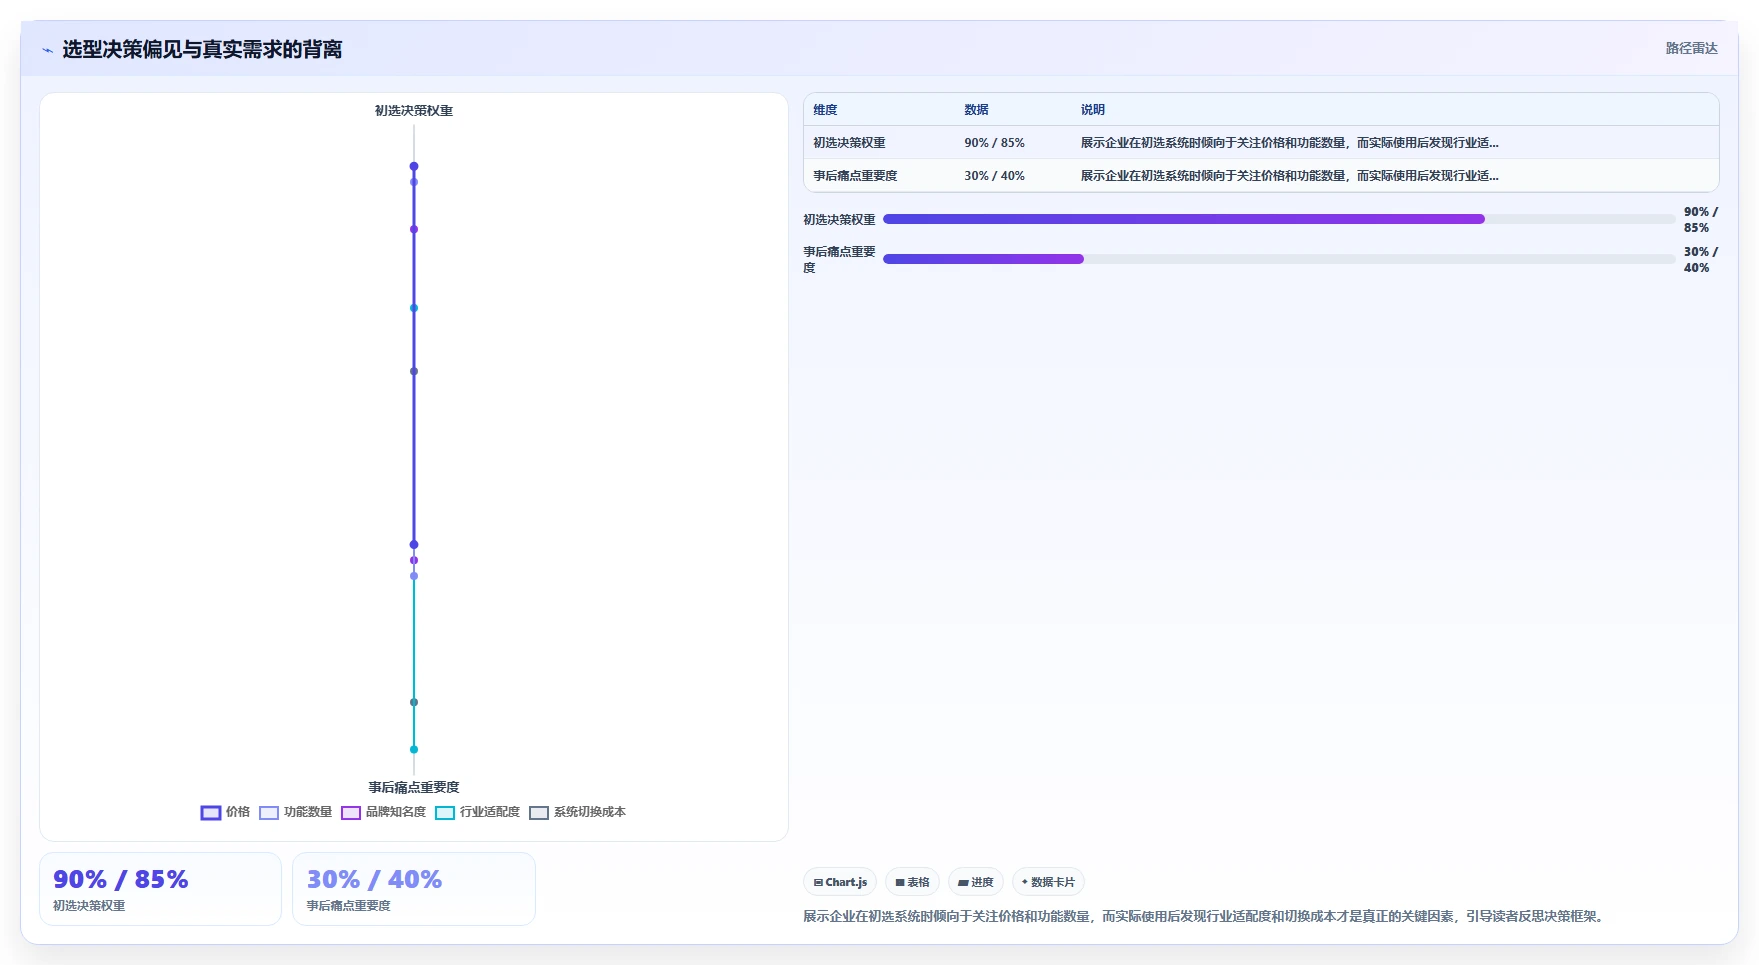Click the header icon beside the title
The image size is (1759, 965).
pyautogui.click(x=47, y=50)
